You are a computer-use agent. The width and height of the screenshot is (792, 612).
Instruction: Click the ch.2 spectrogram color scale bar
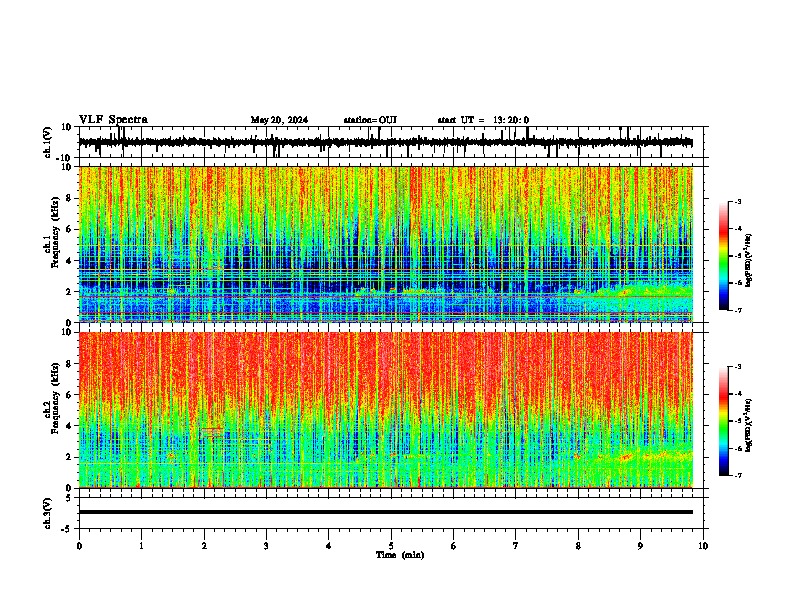pos(723,421)
